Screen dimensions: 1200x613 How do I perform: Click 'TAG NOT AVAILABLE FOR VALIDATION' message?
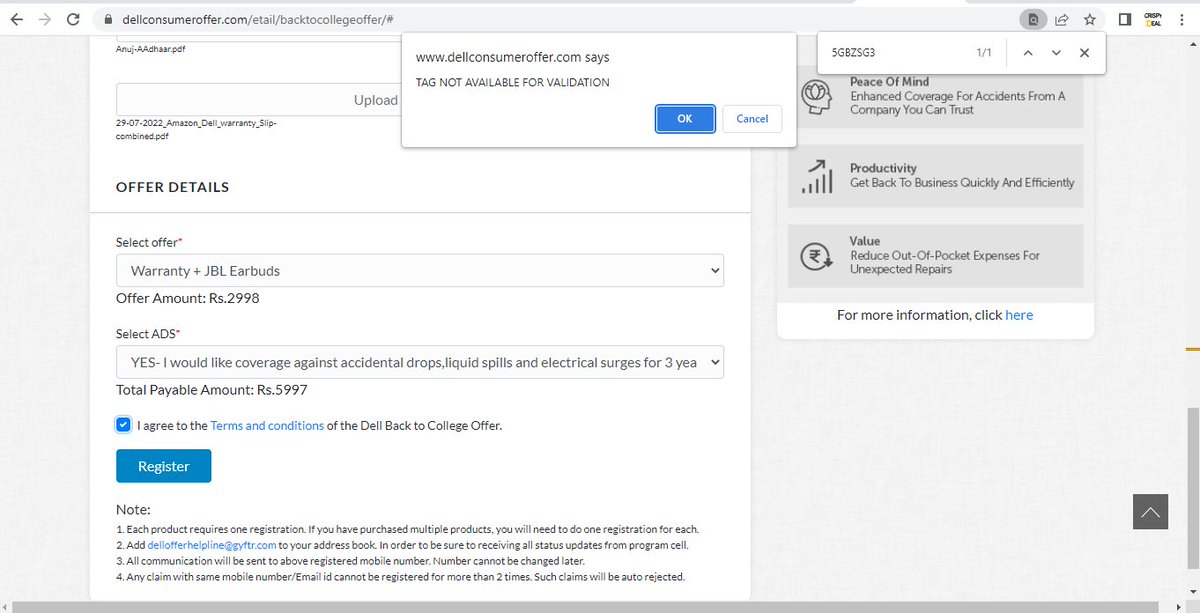(513, 83)
